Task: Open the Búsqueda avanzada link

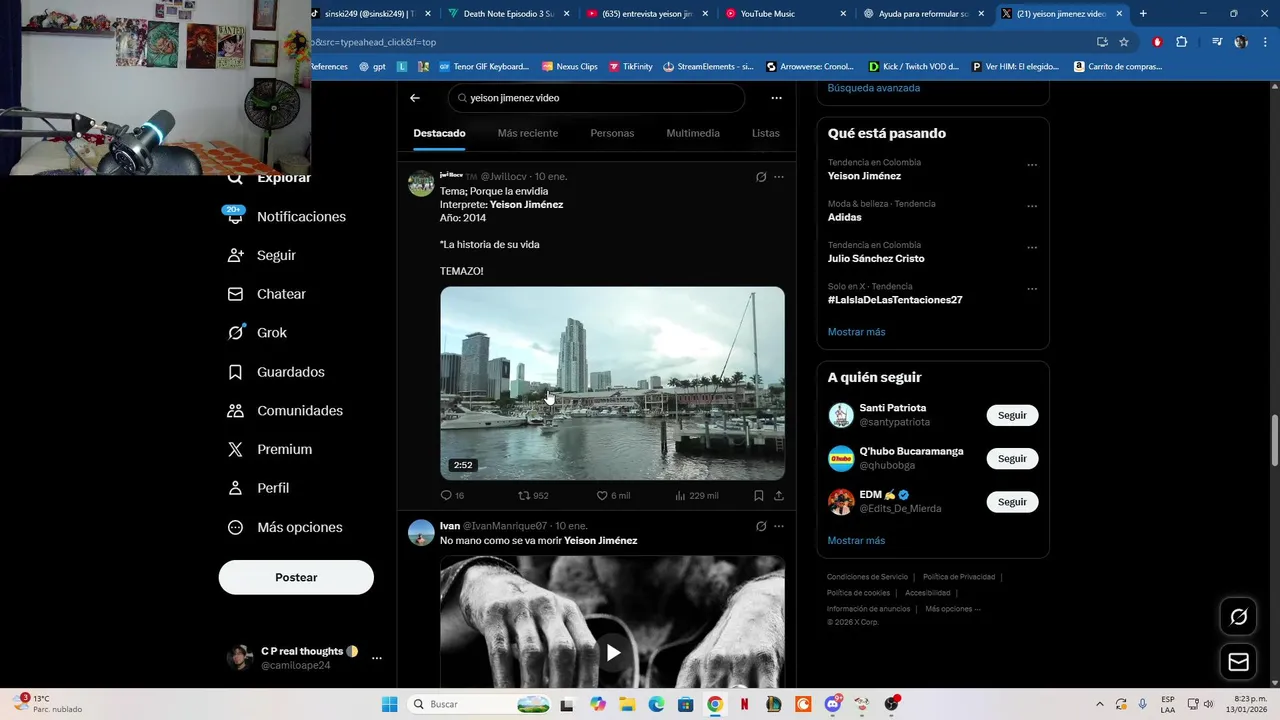Action: coord(874,88)
